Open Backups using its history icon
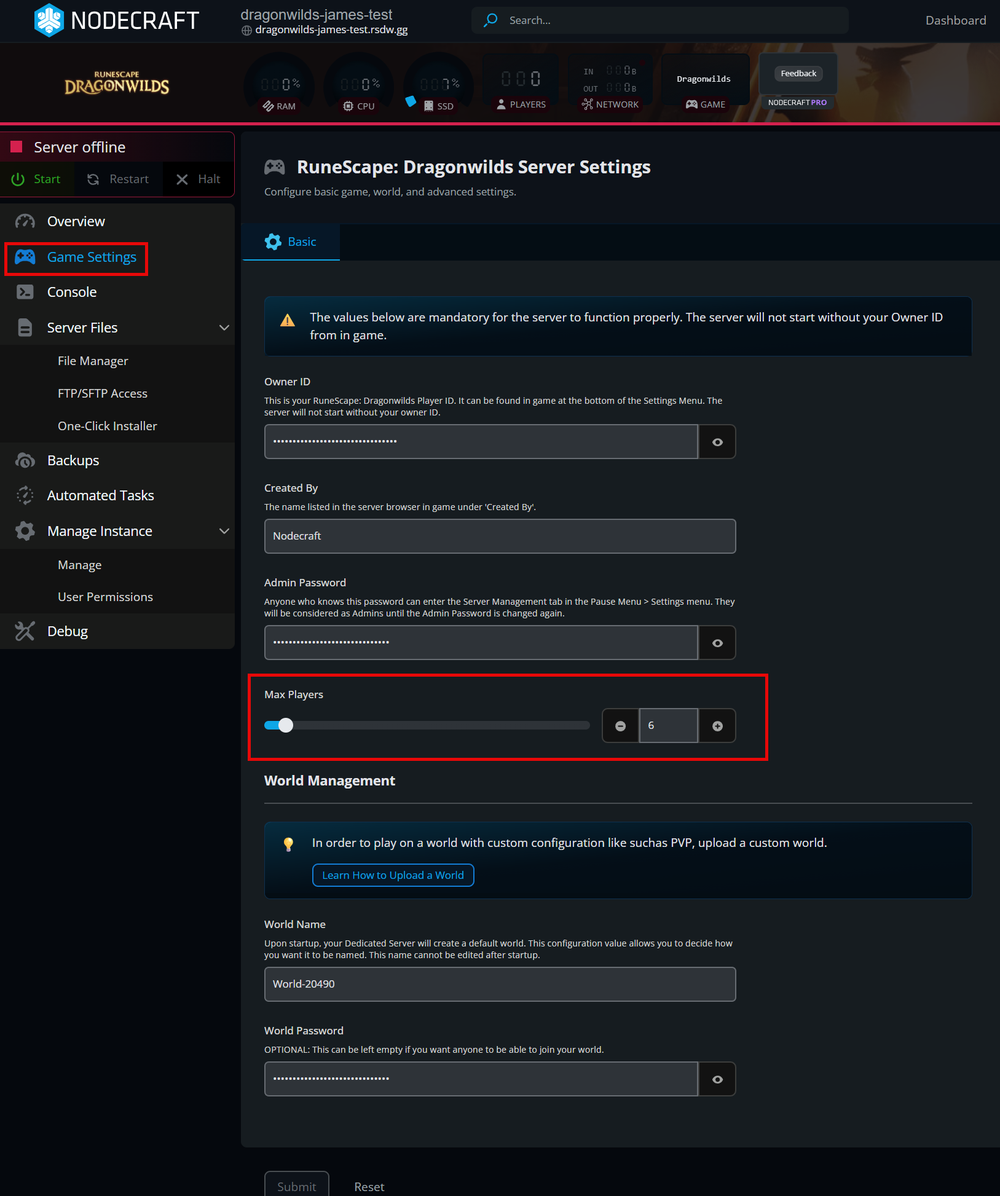The width and height of the screenshot is (1000, 1196). 24,460
